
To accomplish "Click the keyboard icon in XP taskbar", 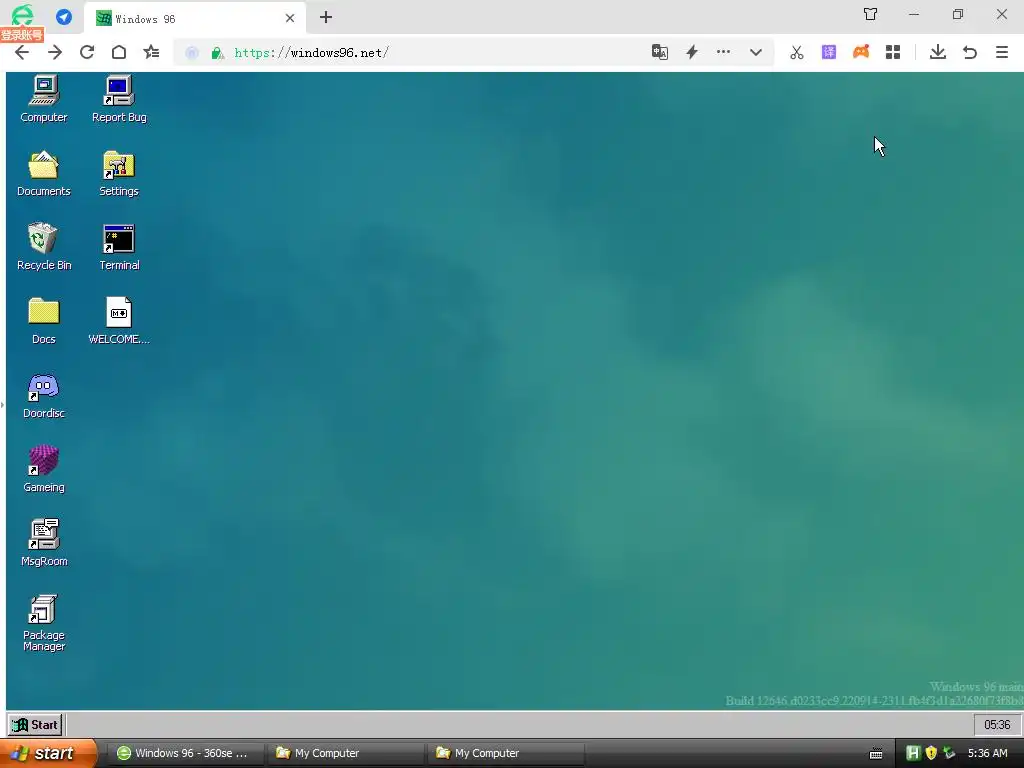I will [876, 754].
